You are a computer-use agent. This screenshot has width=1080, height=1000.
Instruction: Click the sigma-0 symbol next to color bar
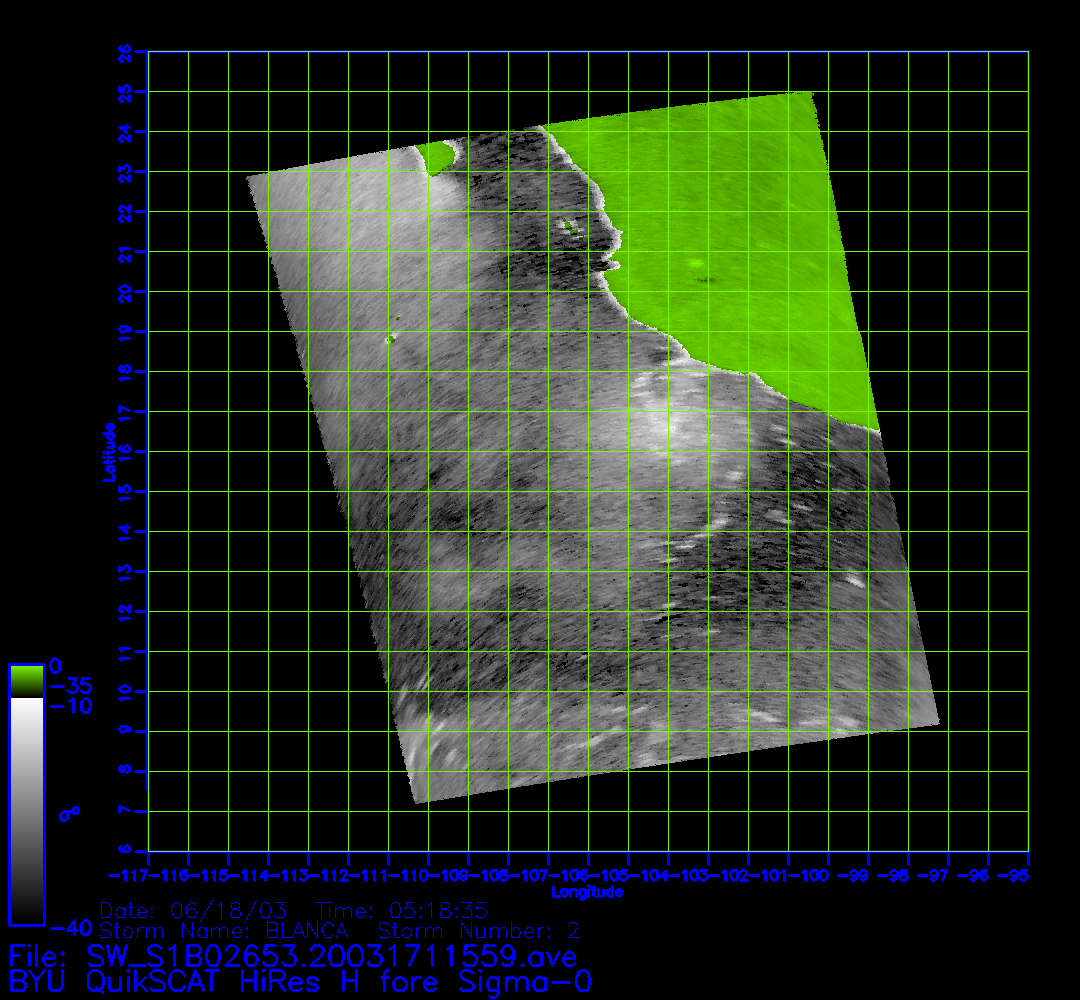pyautogui.click(x=69, y=814)
